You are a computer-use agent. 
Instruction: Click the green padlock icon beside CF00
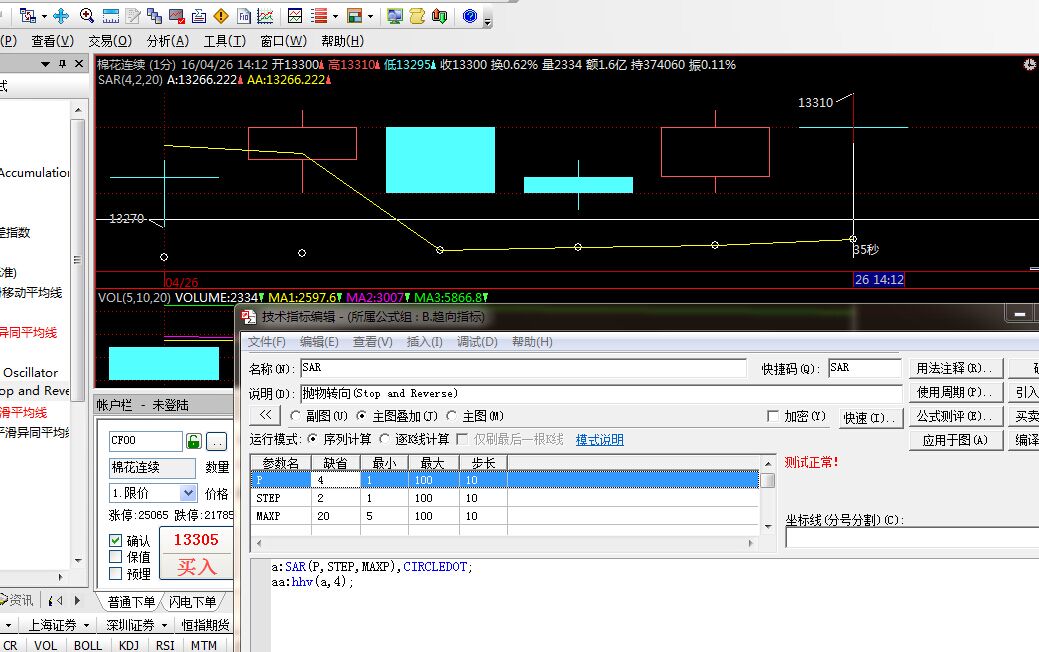194,441
